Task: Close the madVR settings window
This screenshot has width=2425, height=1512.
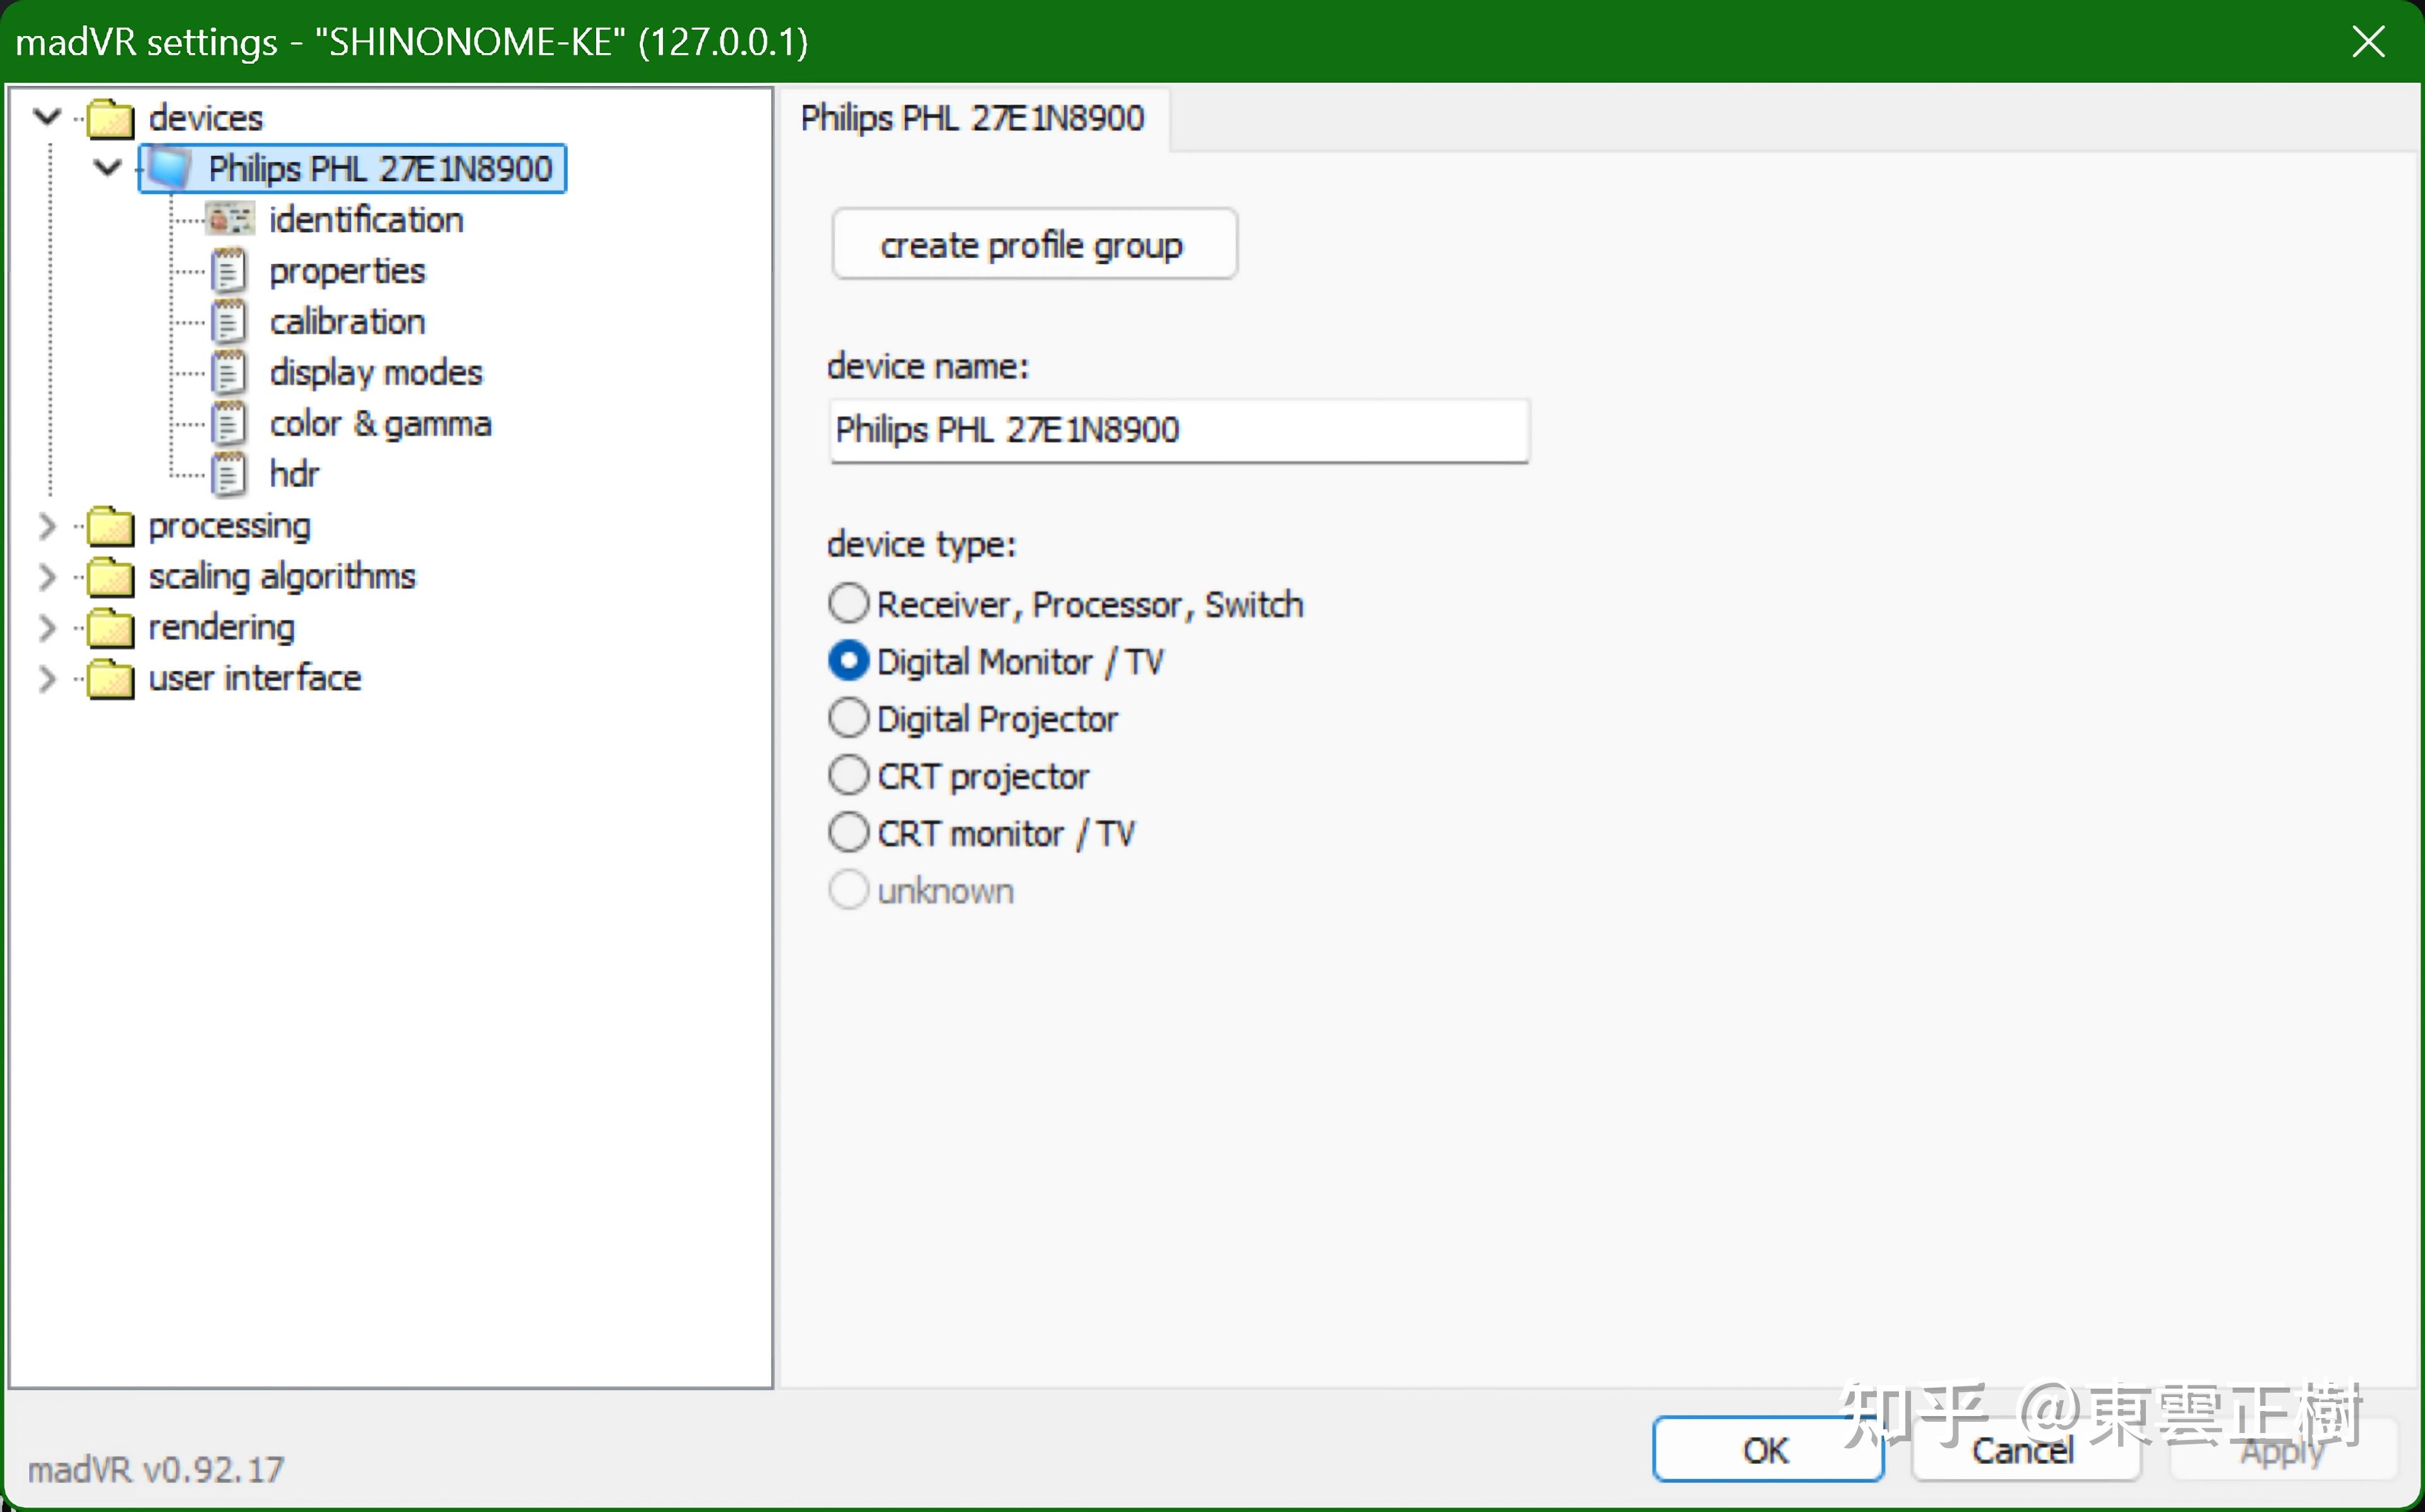Action: 2369,42
